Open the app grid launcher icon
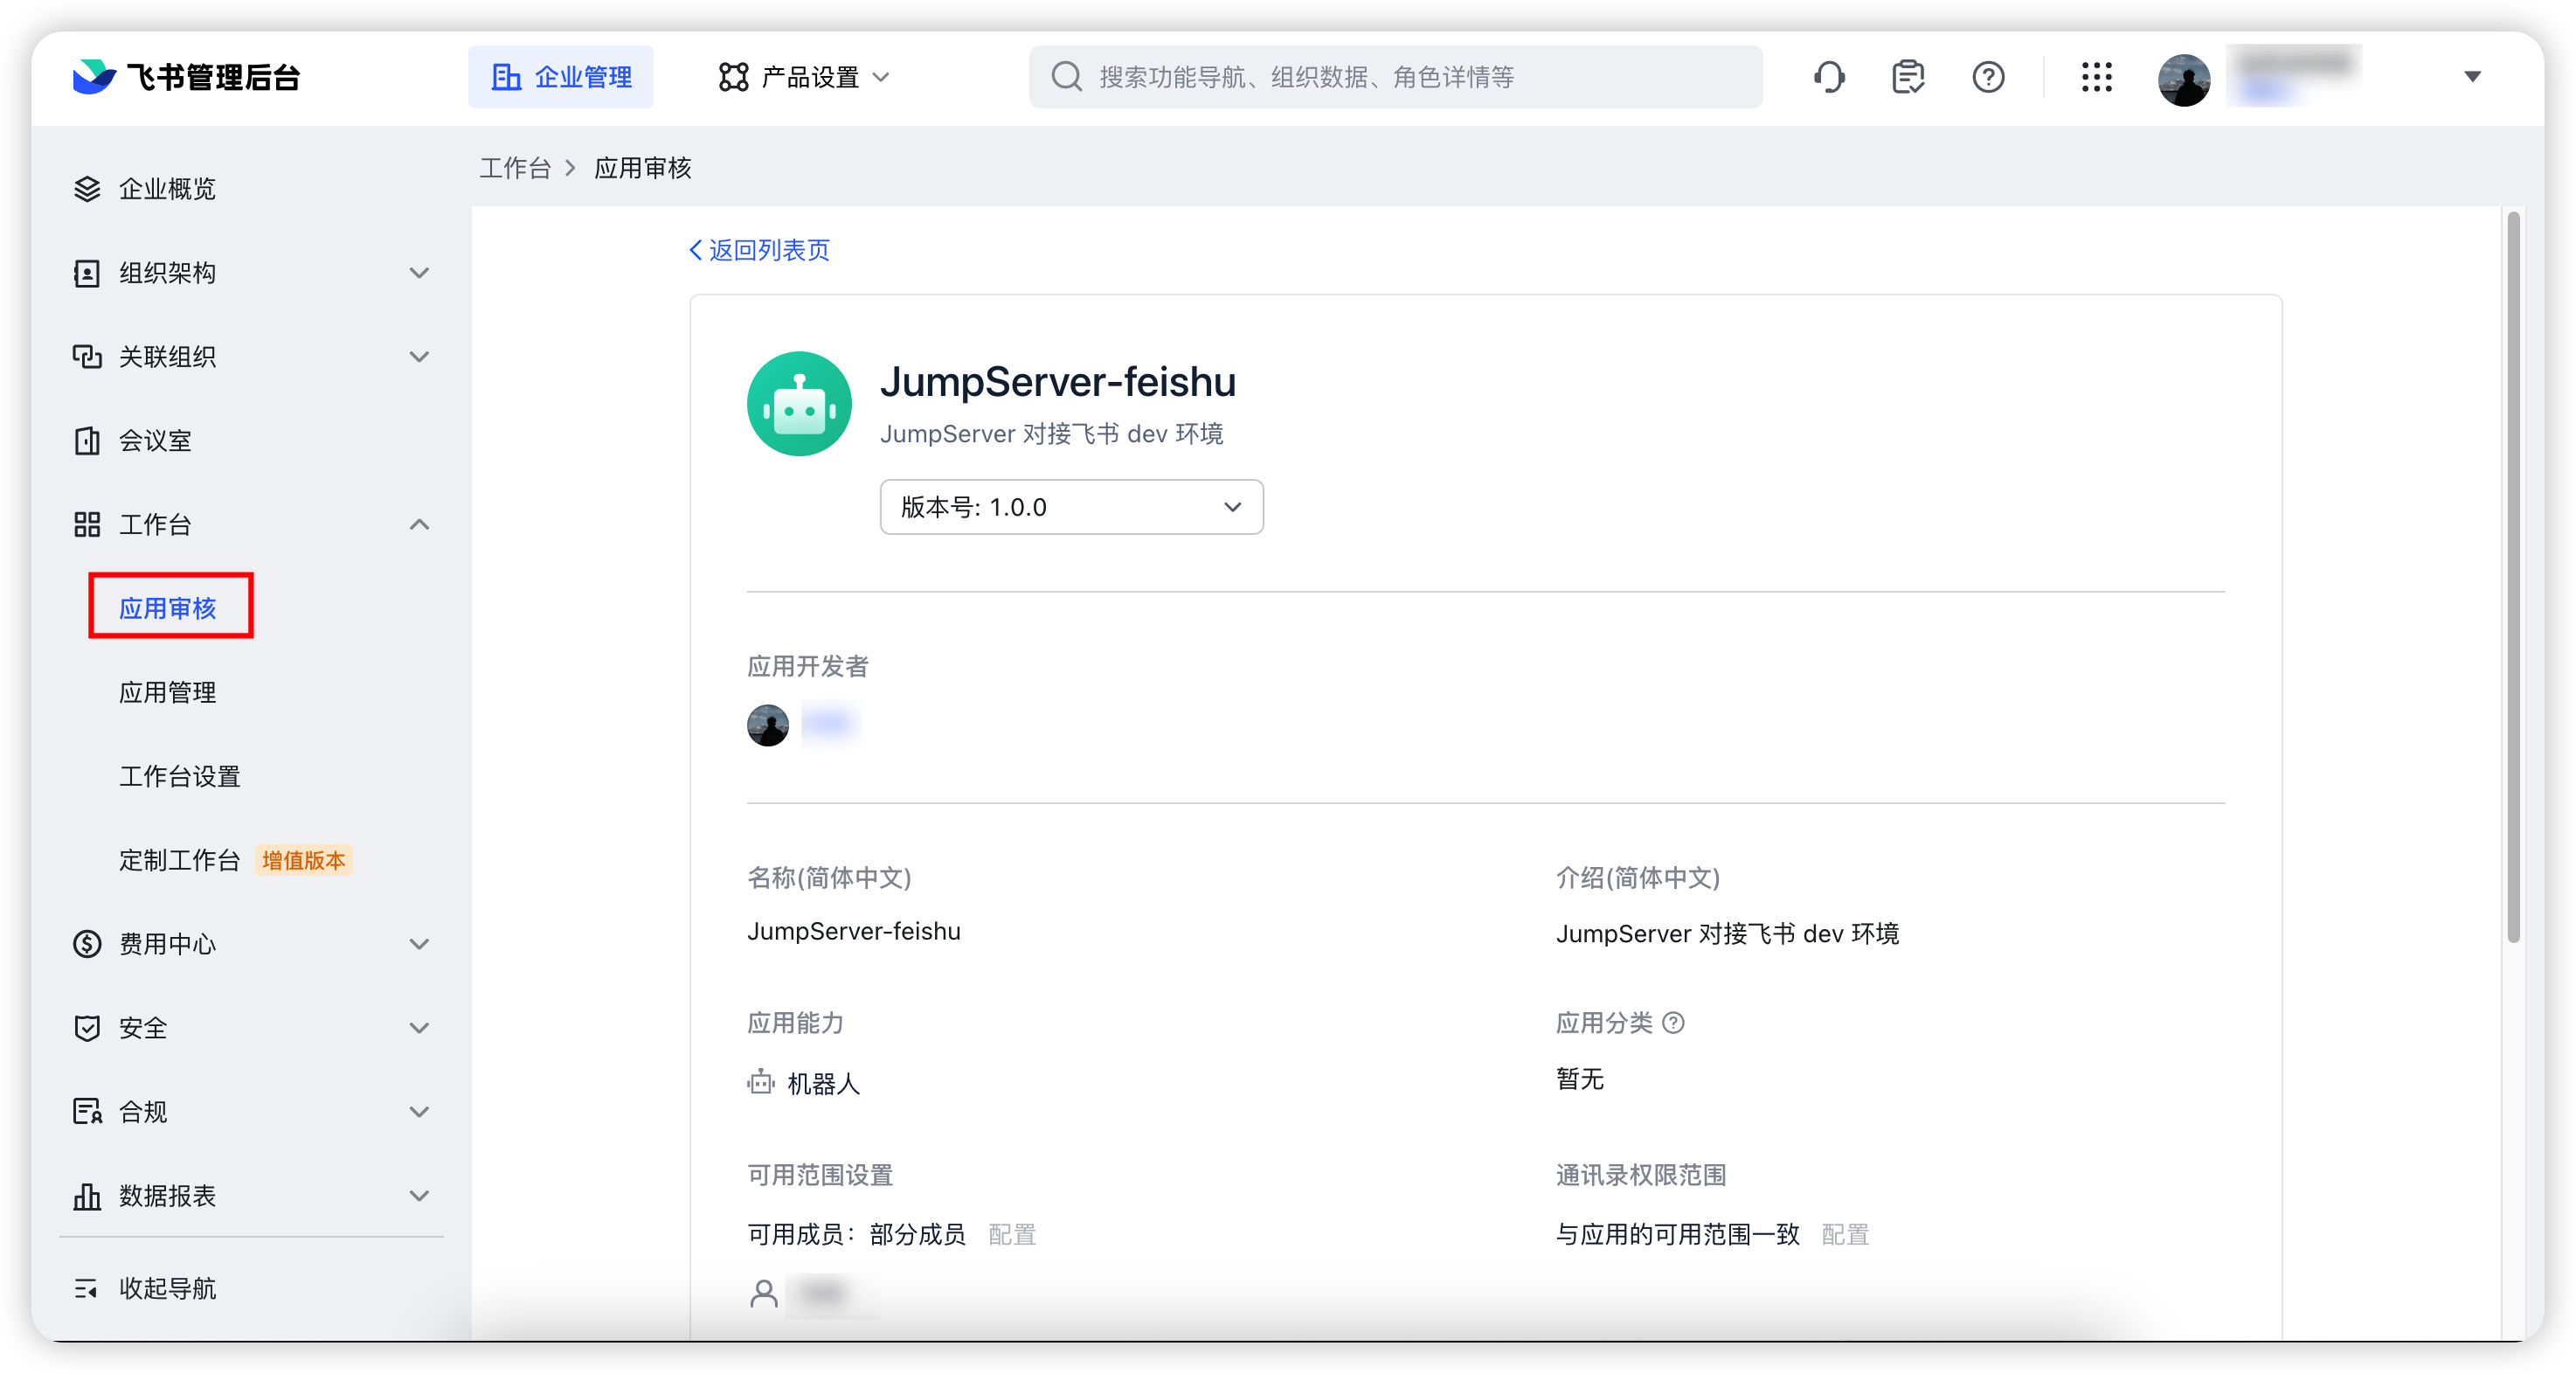Image resolution: width=2576 pixels, height=1374 pixels. [2096, 77]
